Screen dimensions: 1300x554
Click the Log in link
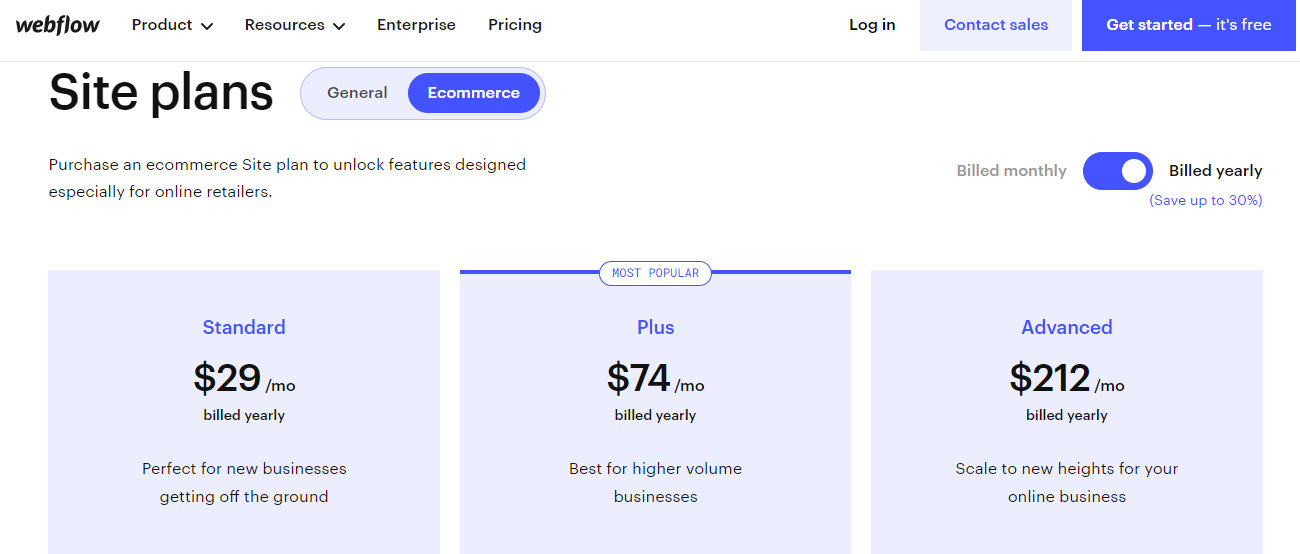point(872,25)
